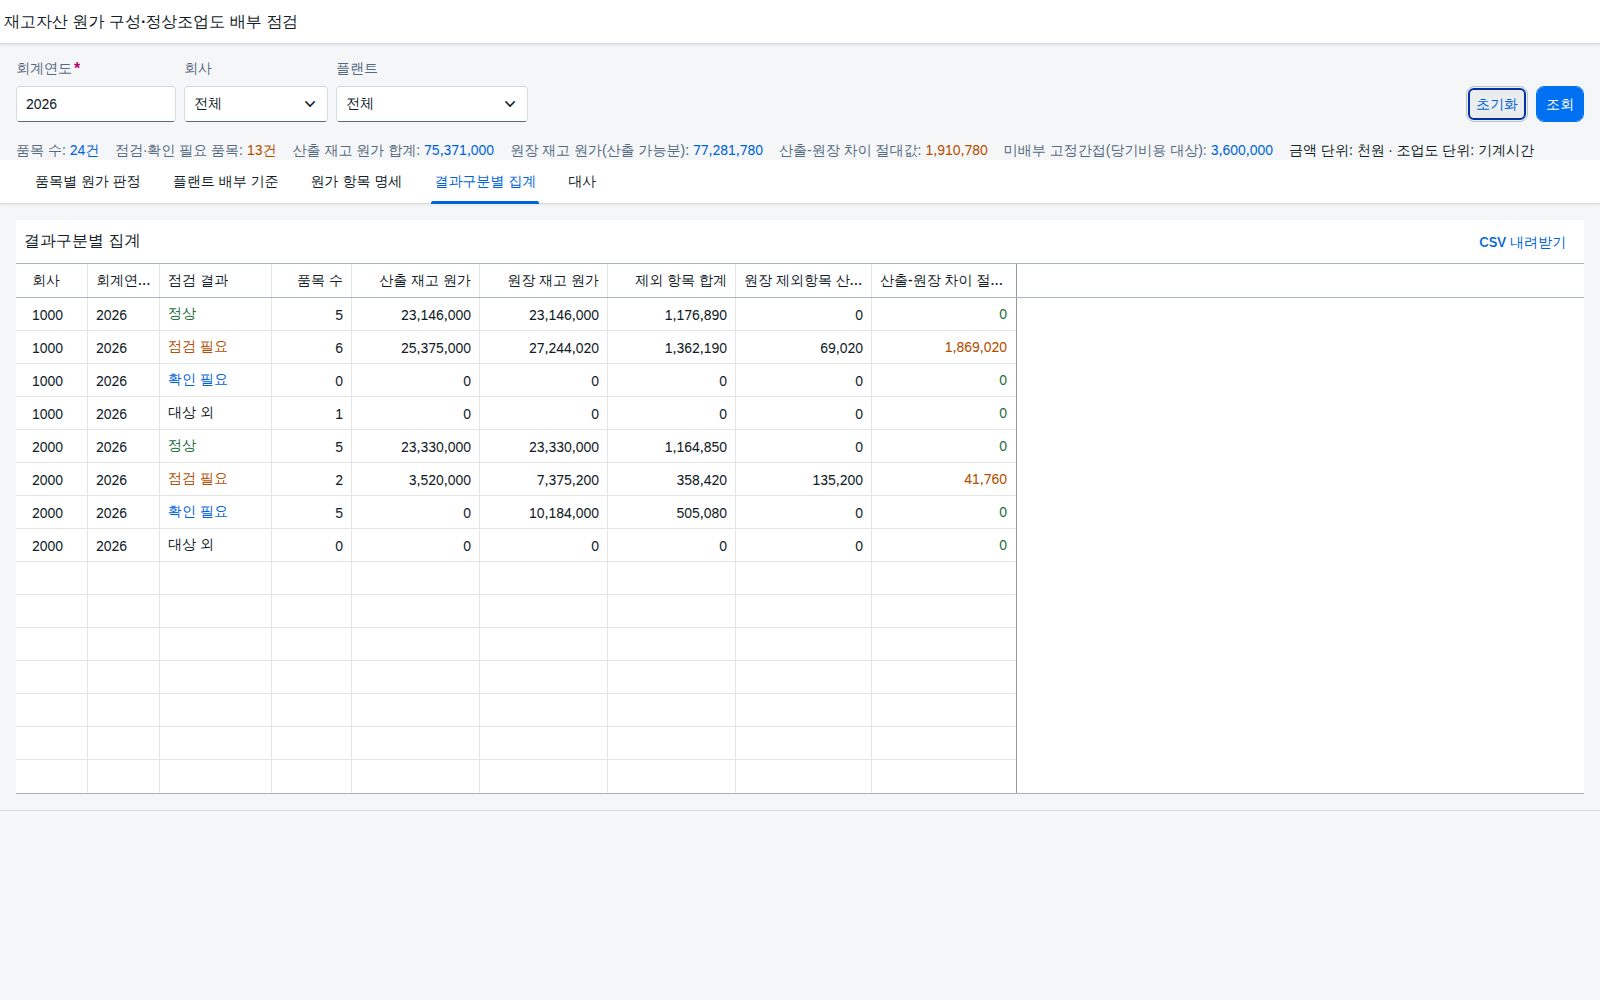This screenshot has width=1600, height=1000.
Task: Click summary value 1,910,780
Action: (x=956, y=150)
